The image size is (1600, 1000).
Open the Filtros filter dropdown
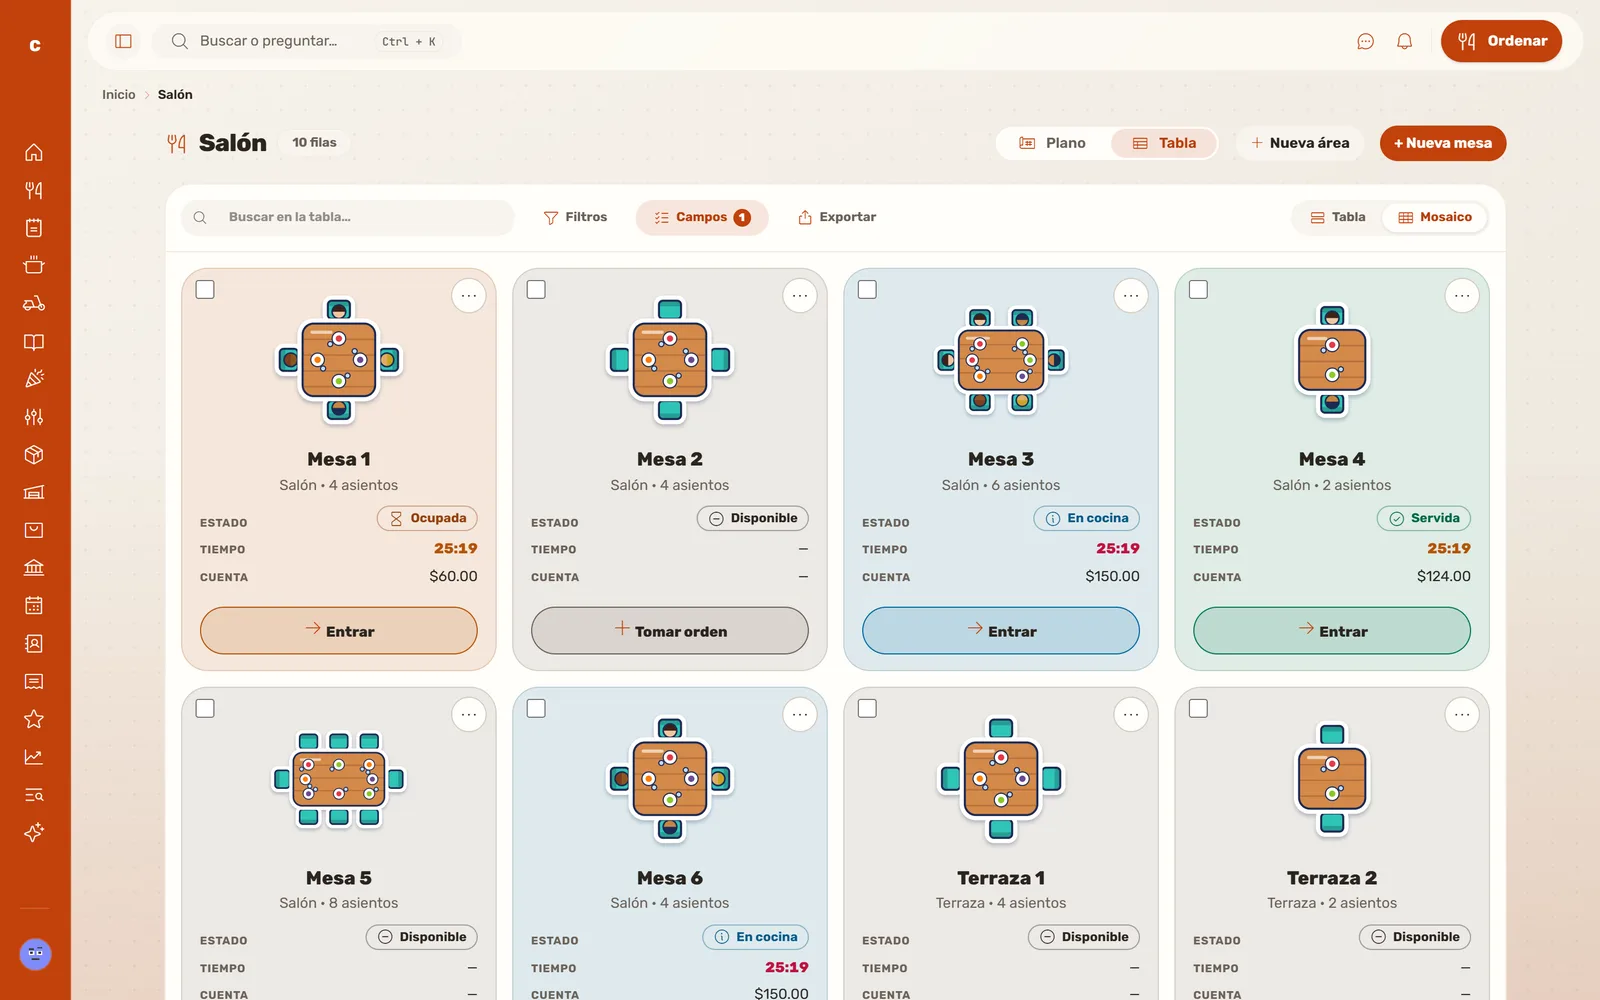pyautogui.click(x=575, y=217)
